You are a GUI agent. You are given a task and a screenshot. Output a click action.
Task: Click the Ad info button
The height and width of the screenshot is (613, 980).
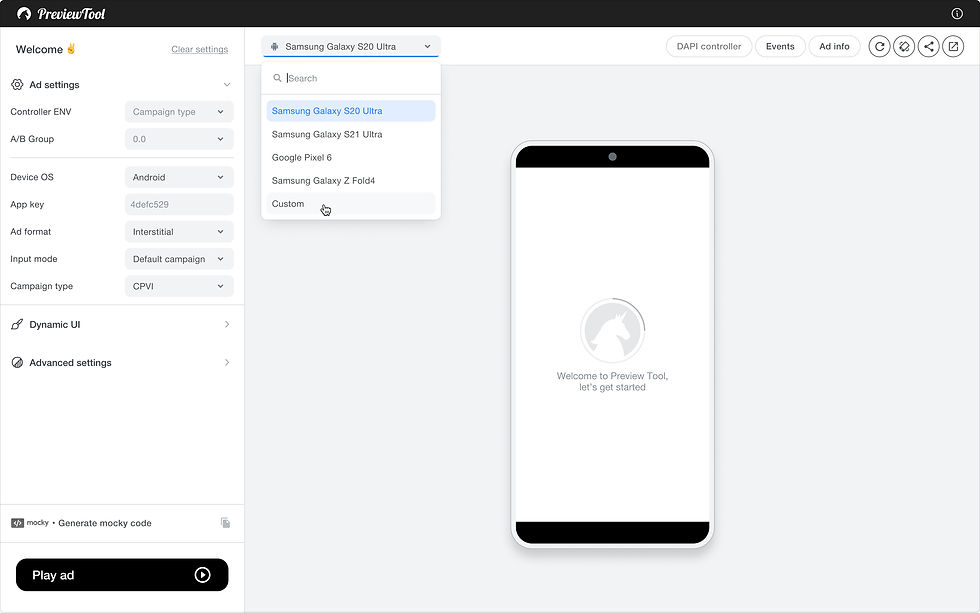834,46
